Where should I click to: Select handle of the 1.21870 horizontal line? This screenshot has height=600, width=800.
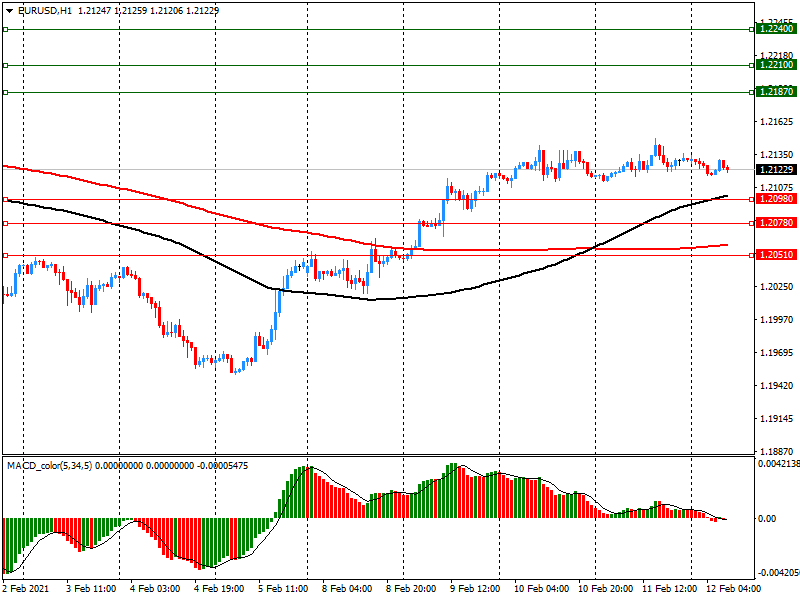6,92
